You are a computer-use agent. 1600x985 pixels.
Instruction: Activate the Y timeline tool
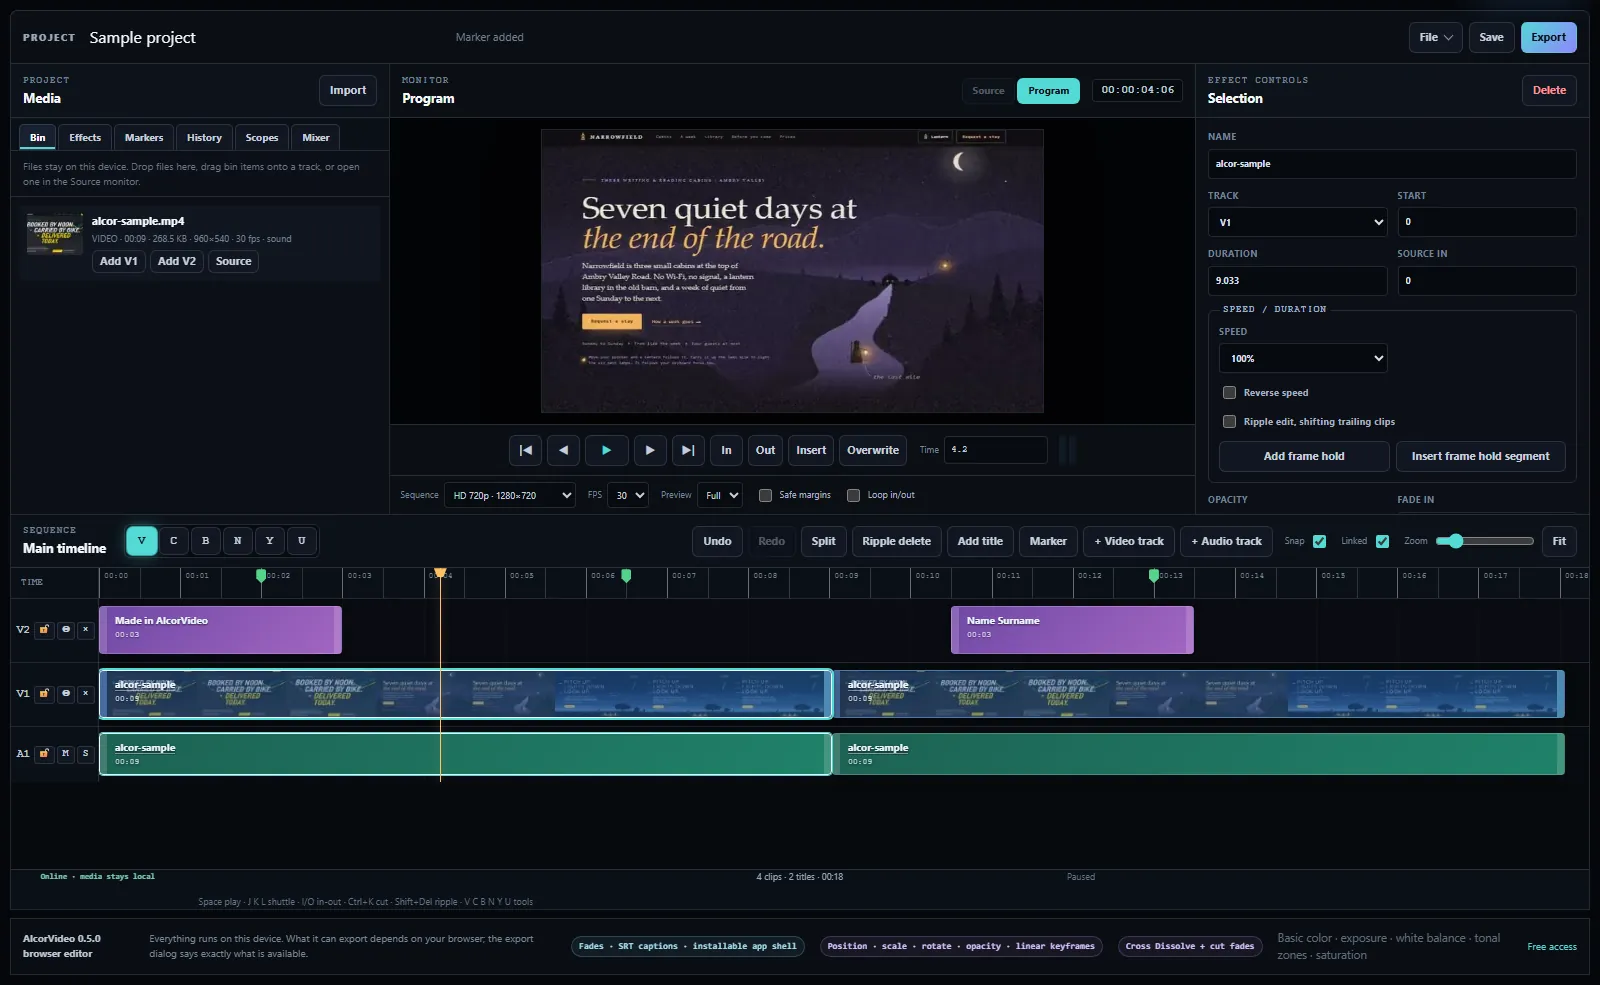point(270,541)
